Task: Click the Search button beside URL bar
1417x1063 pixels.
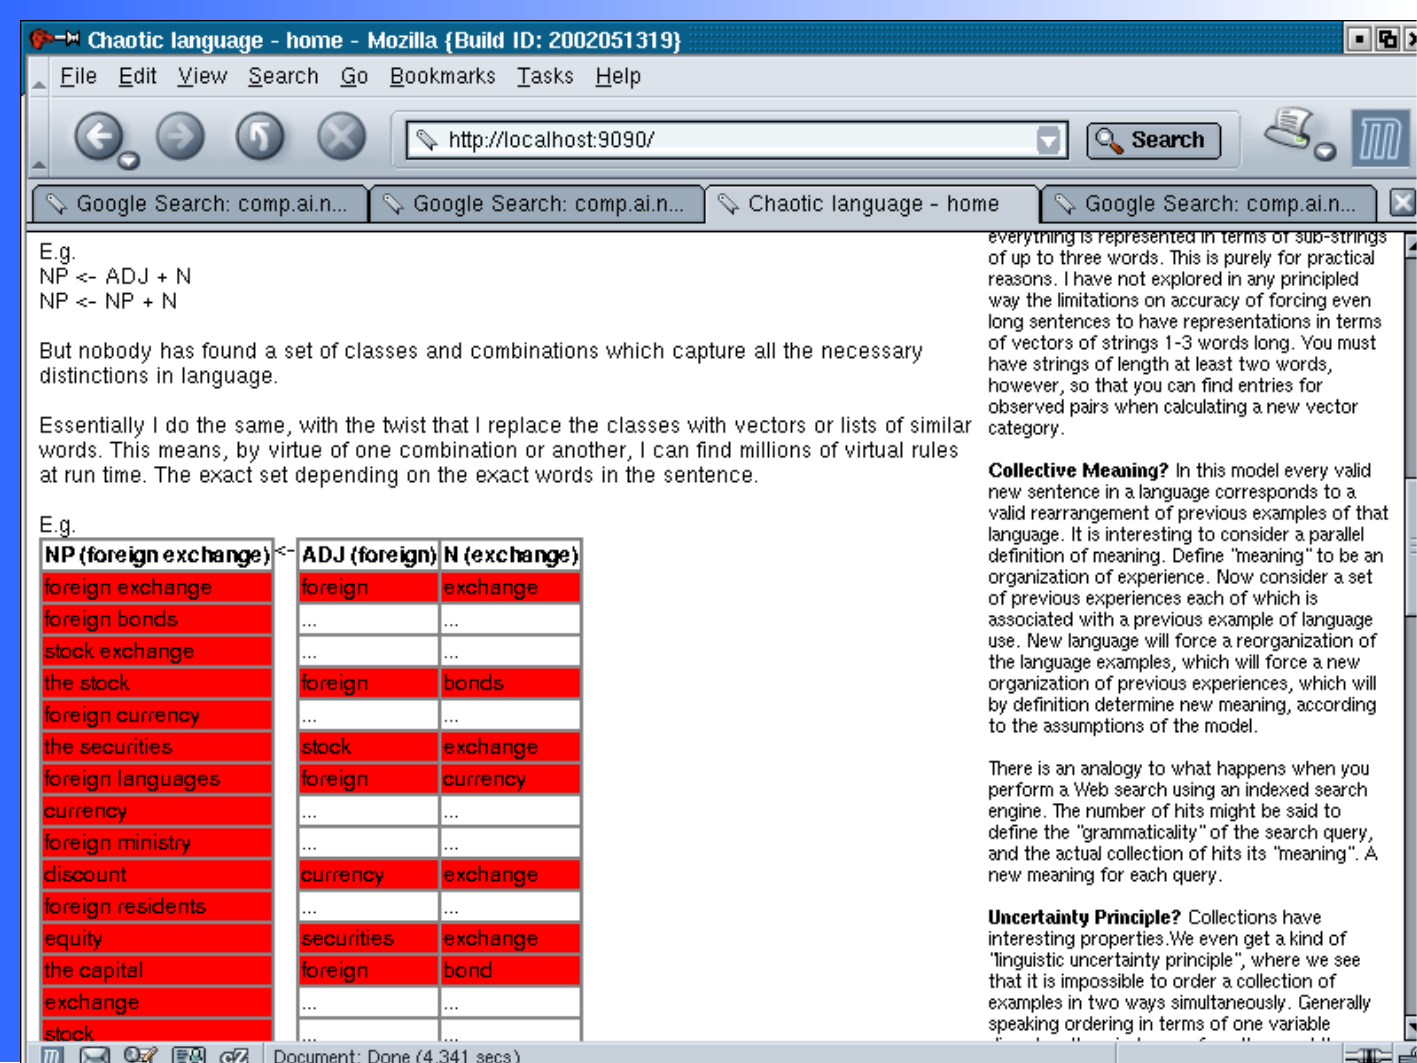Action: (1153, 140)
